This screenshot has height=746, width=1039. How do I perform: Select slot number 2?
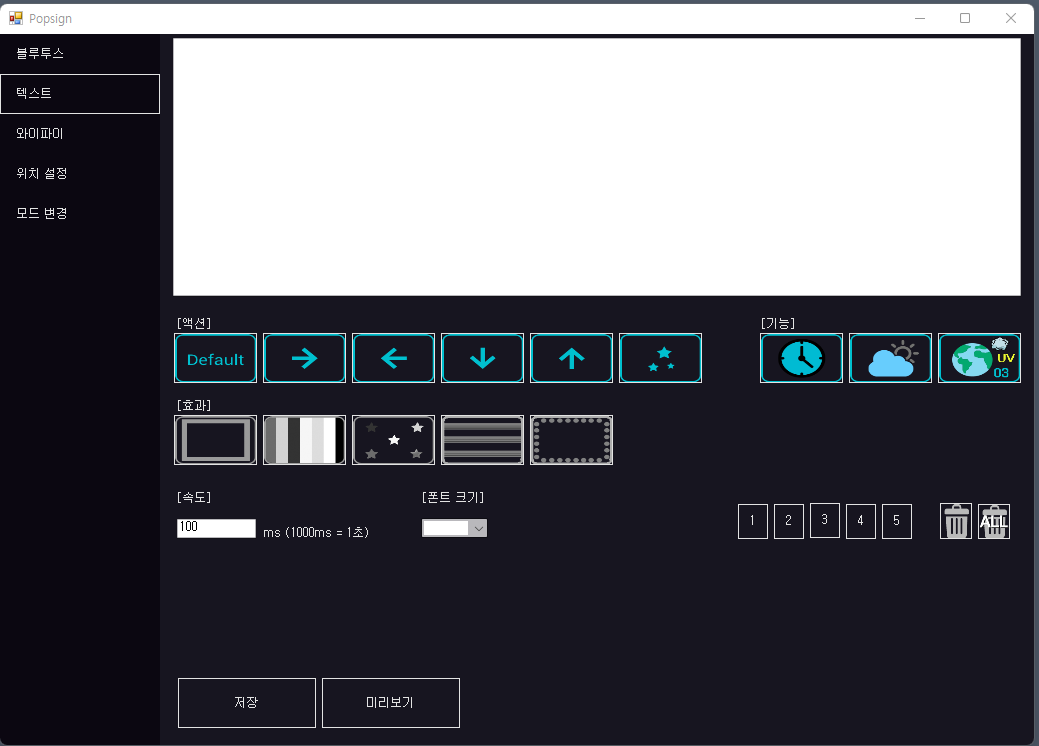(789, 521)
